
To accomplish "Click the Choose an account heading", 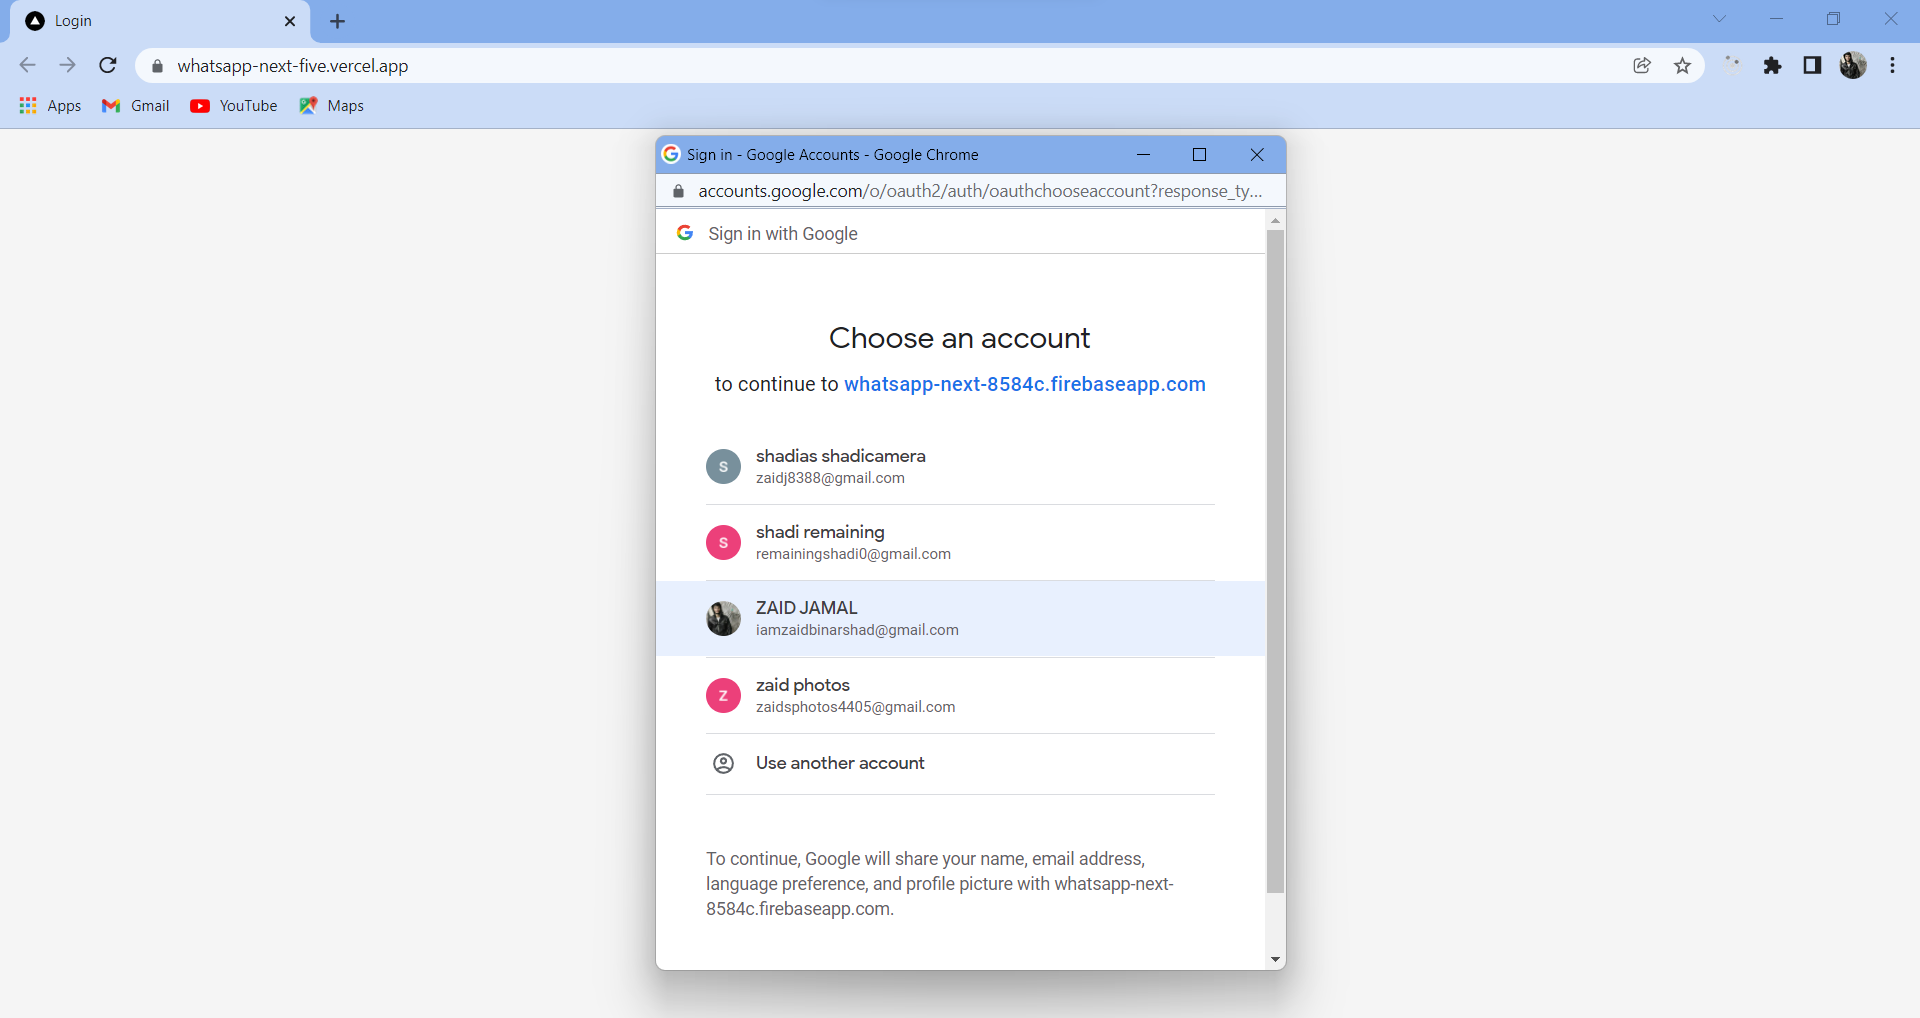I will tap(960, 338).
